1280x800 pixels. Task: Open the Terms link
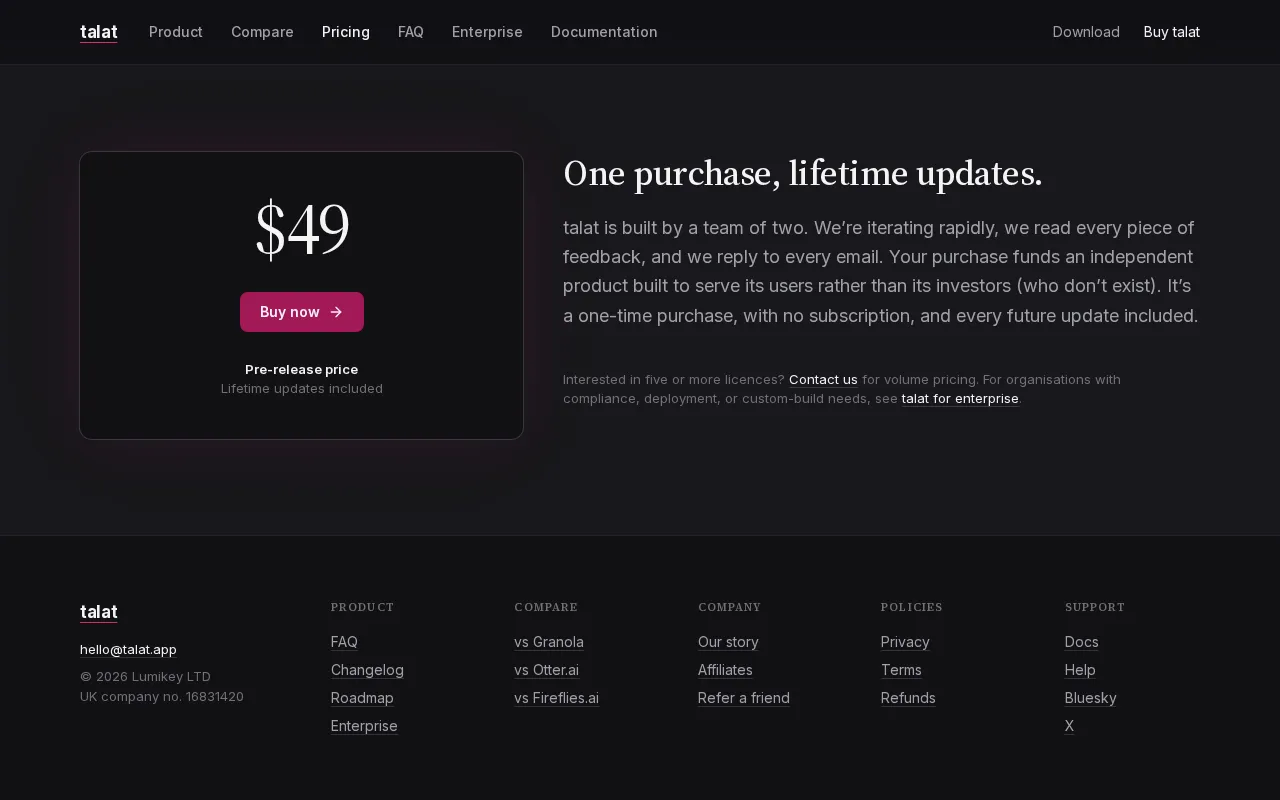pyautogui.click(x=901, y=670)
